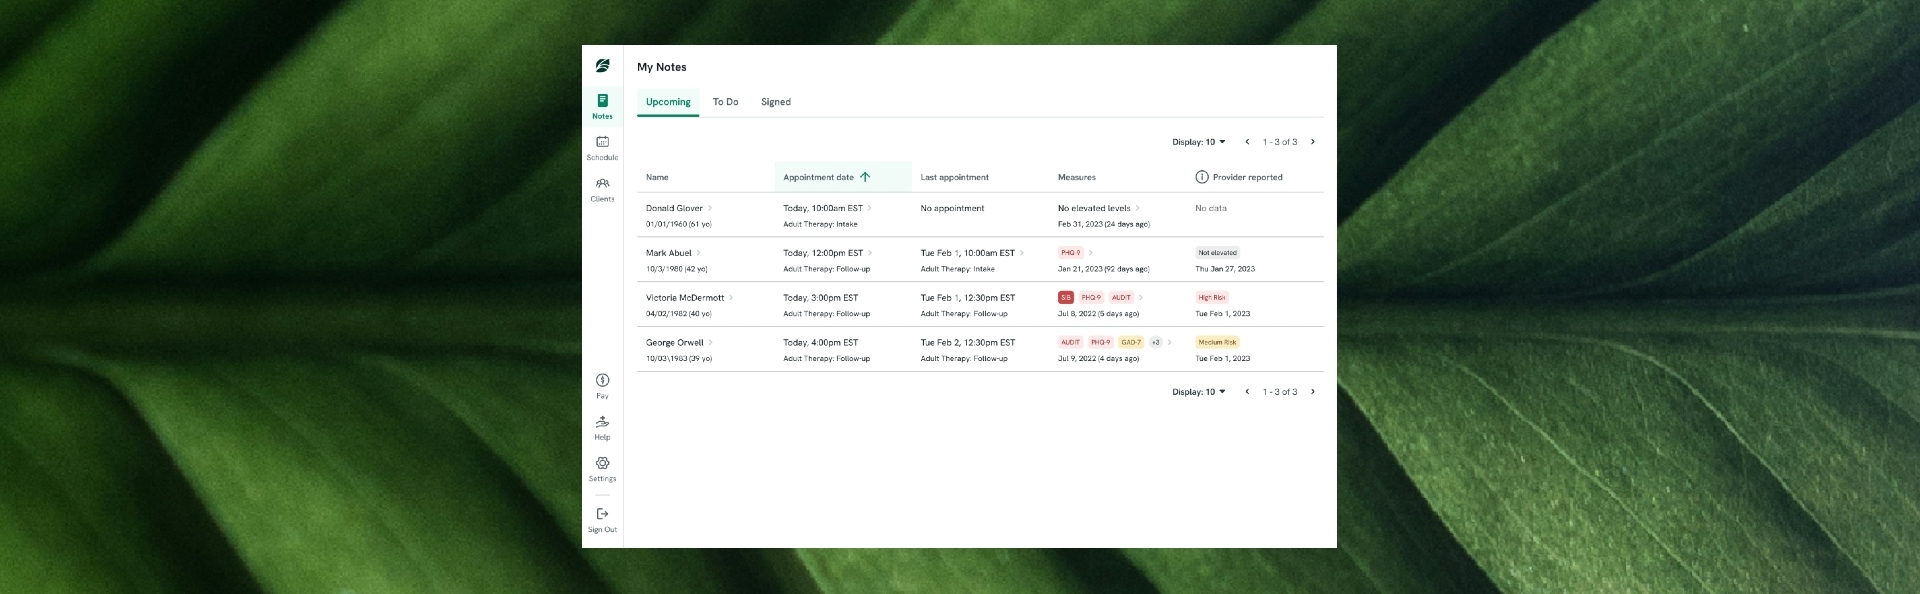This screenshot has height=594, width=1920.
Task: Click the leaf logo at top-left
Action: tap(602, 66)
